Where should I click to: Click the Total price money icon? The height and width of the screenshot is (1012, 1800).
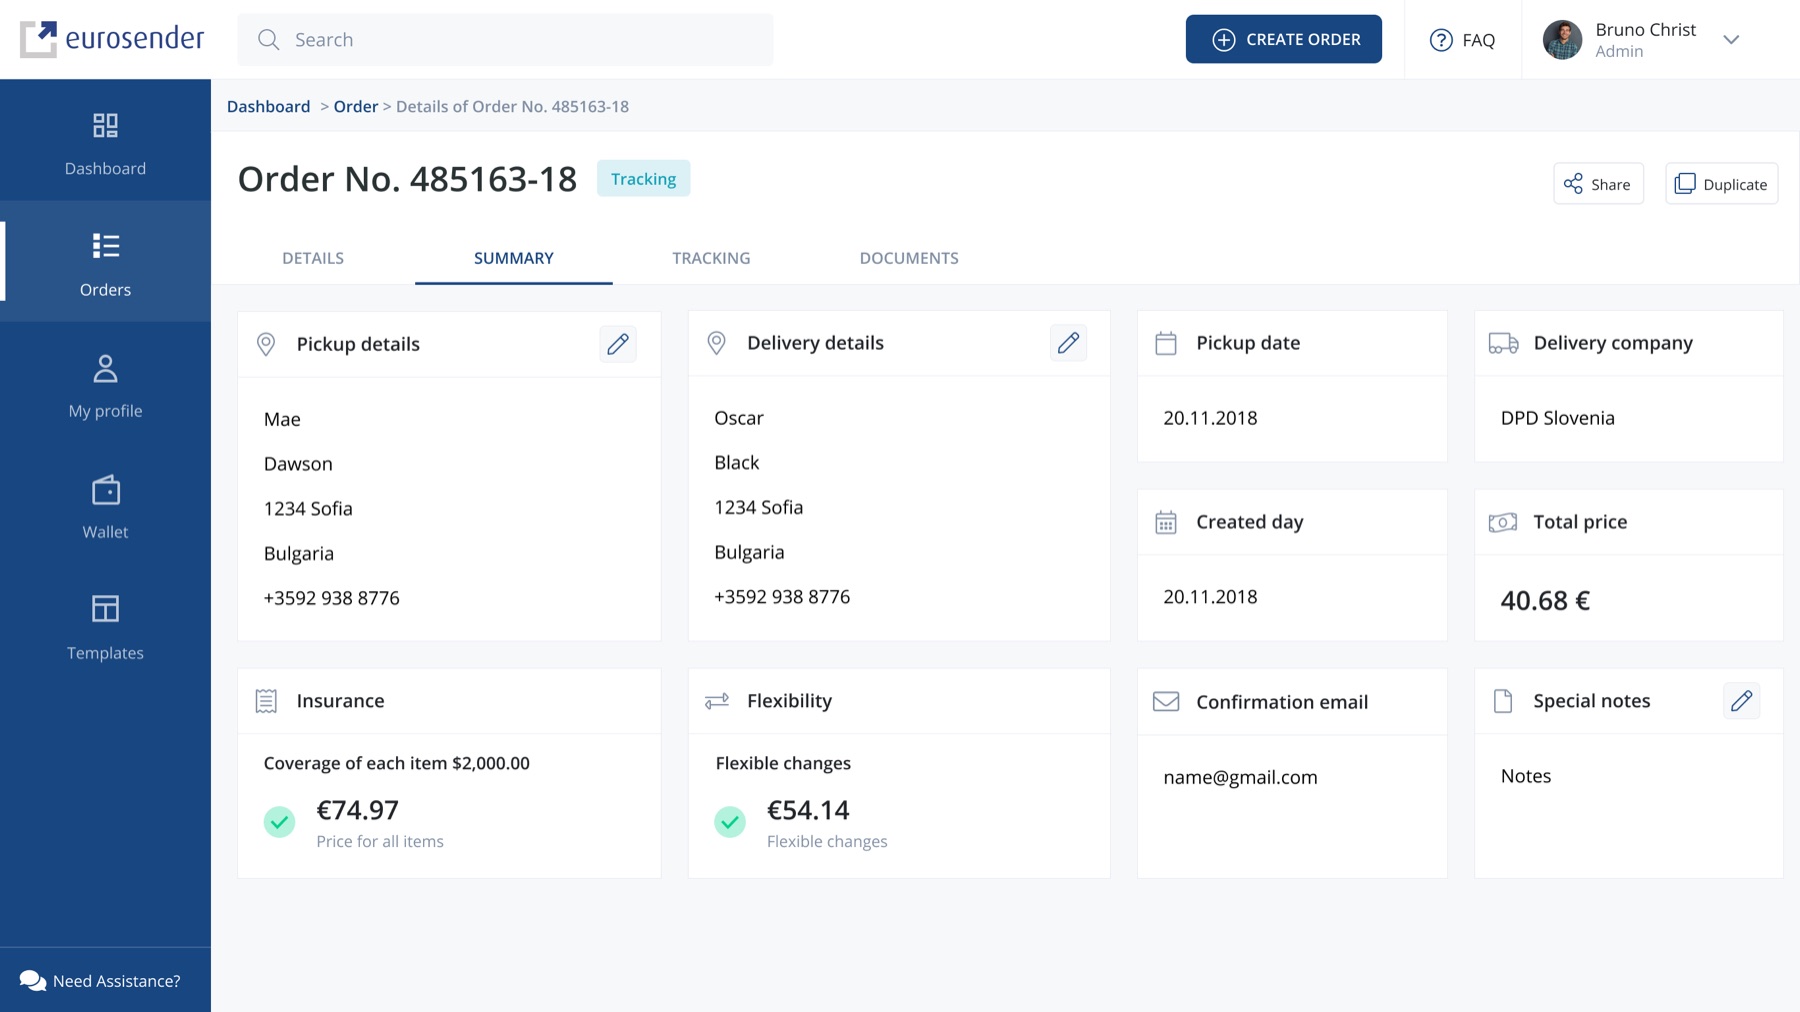pyautogui.click(x=1503, y=522)
